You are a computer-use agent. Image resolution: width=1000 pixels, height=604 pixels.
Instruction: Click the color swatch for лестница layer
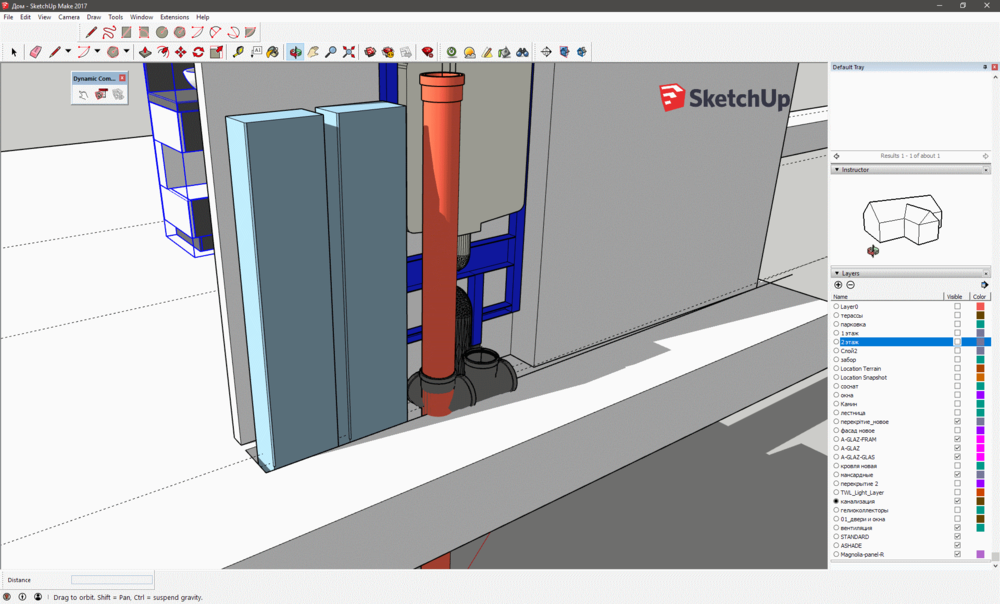[980, 413]
